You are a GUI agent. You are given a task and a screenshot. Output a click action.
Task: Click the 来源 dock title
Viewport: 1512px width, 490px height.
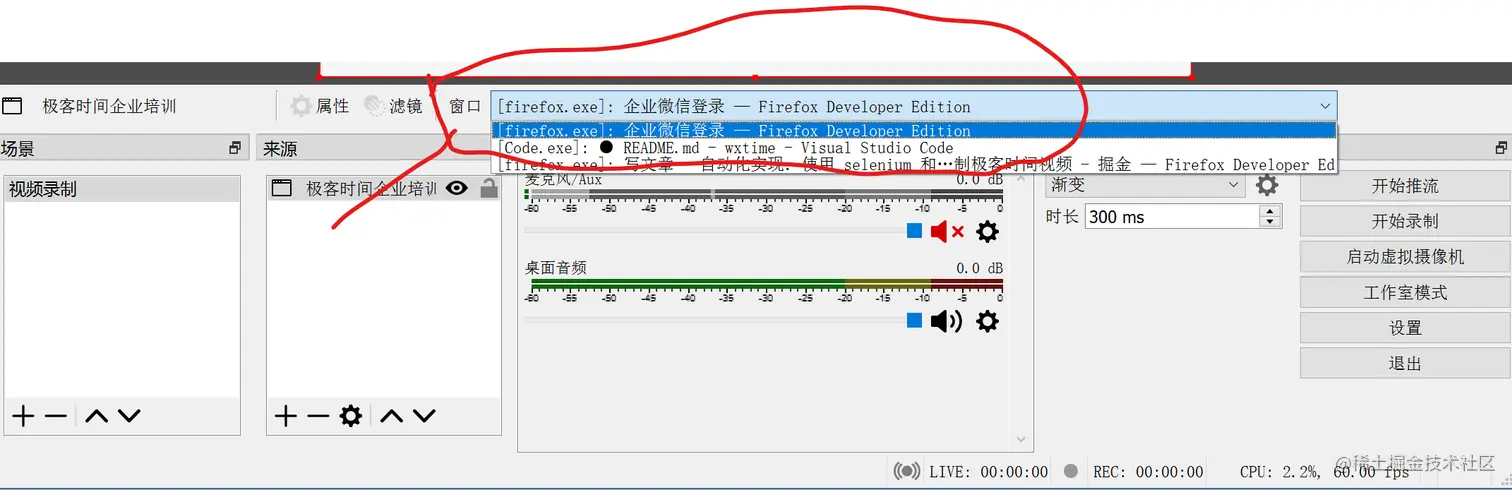click(280, 149)
